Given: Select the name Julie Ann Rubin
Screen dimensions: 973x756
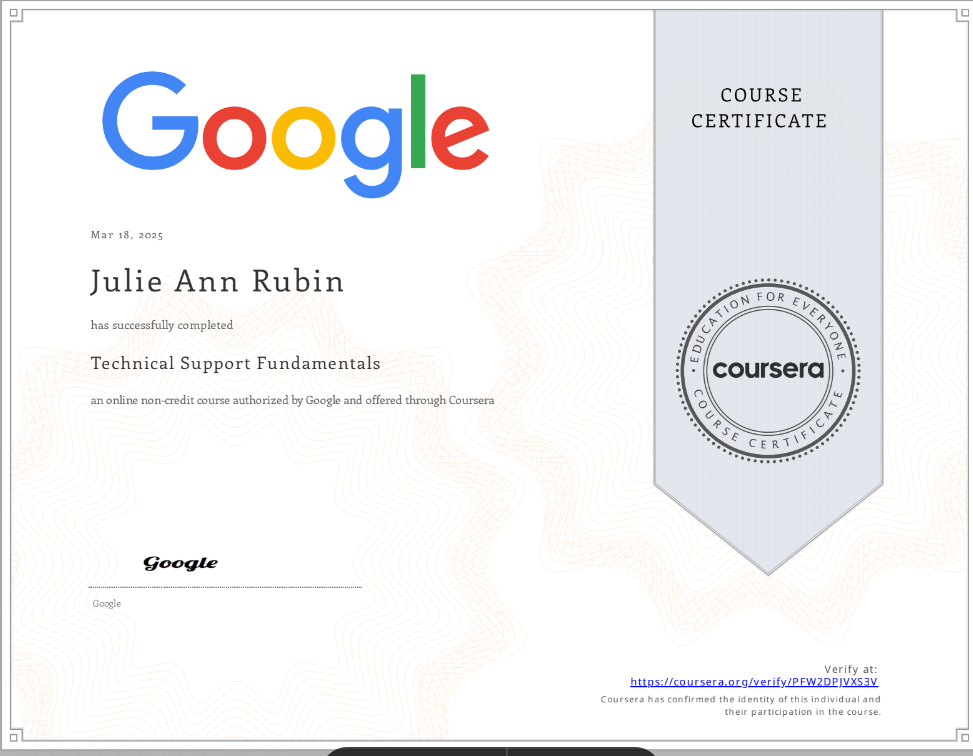Looking at the screenshot, I should click(x=217, y=281).
